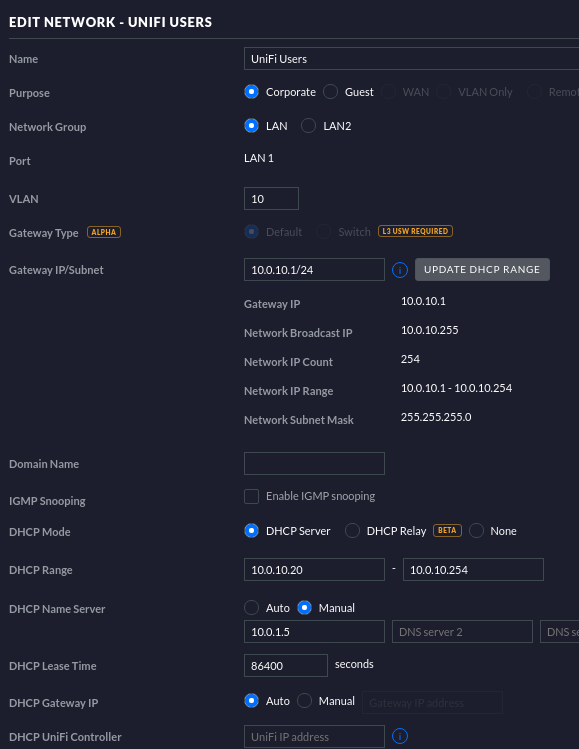Click the Network Broadcast IP value 10.0.10.255
The image size is (579, 749).
(x=429, y=330)
